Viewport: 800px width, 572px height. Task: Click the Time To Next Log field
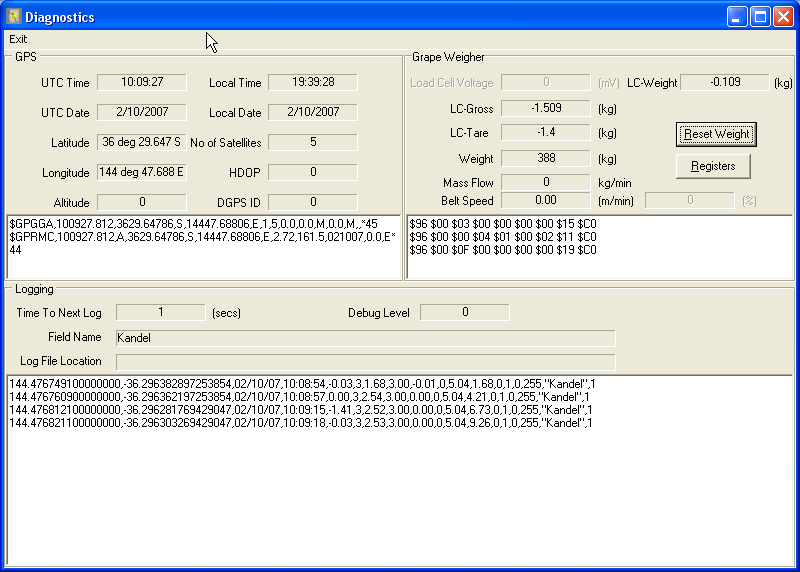[x=160, y=313]
